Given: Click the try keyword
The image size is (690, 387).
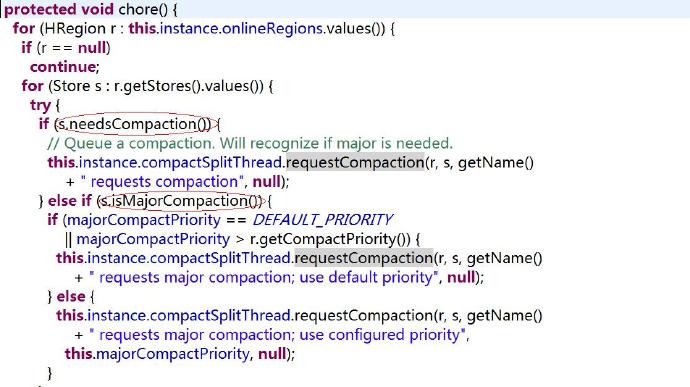Looking at the screenshot, I should click(x=40, y=105).
